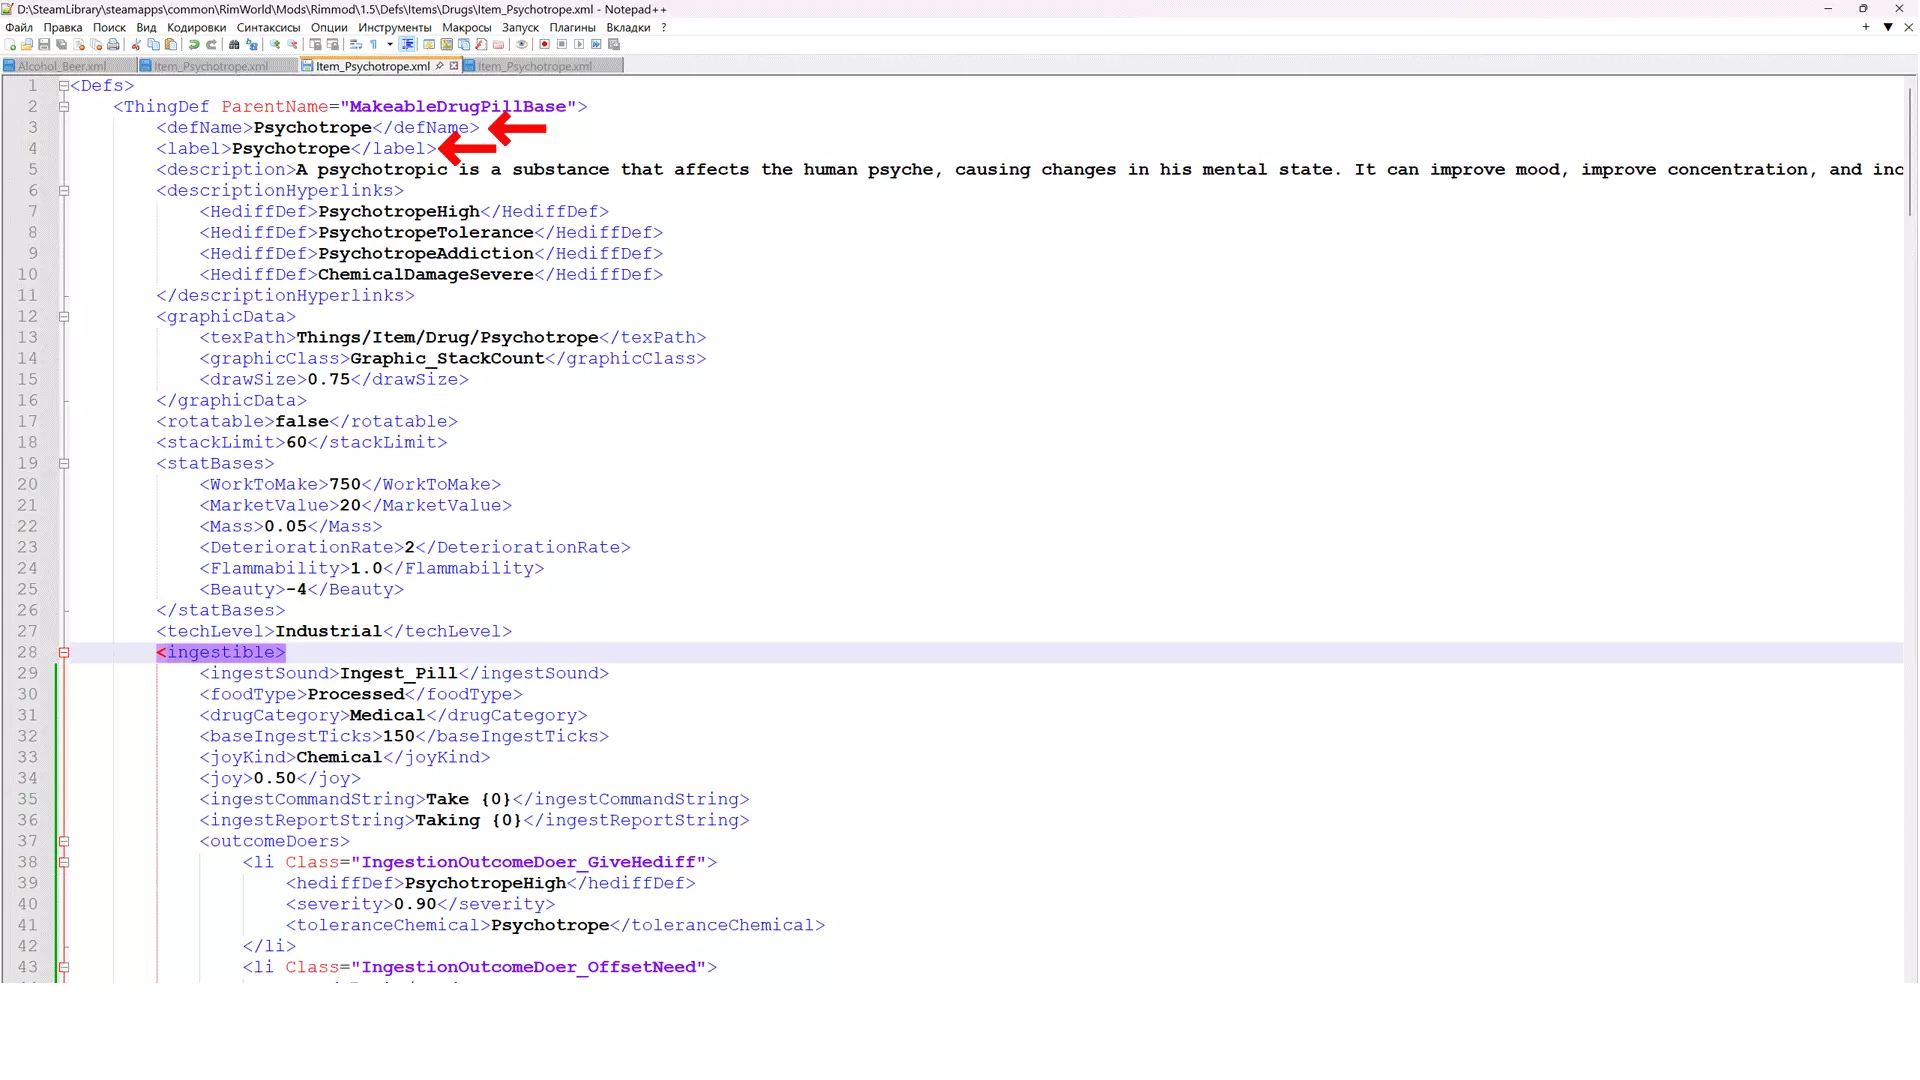Pin the active Item_Psychotrope.xml tab
The width and height of the screenshot is (1920, 1080).
(440, 66)
